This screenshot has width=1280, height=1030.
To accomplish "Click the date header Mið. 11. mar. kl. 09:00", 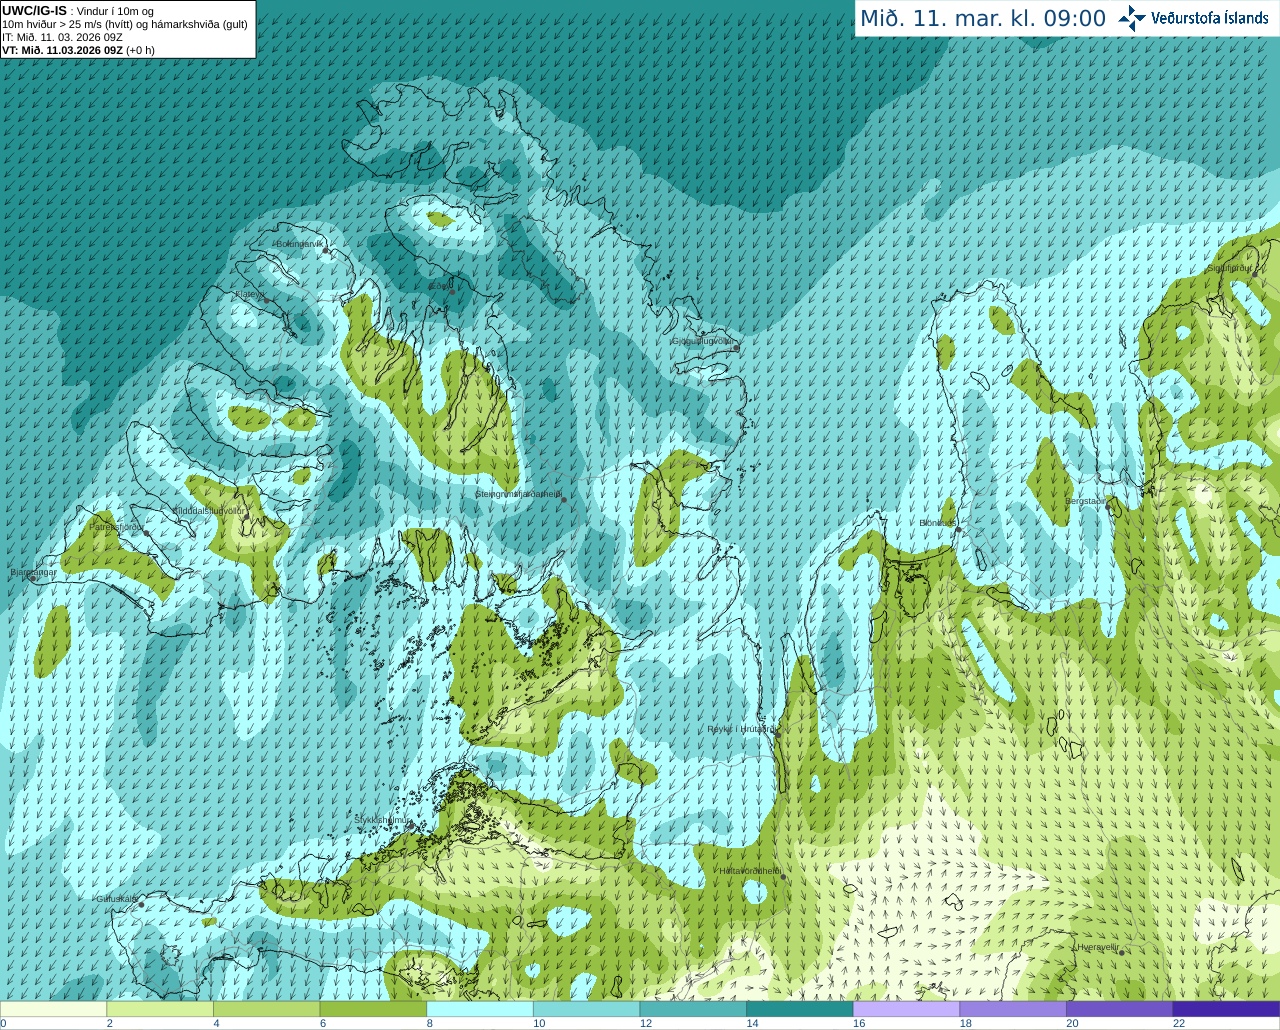I will point(983,19).
